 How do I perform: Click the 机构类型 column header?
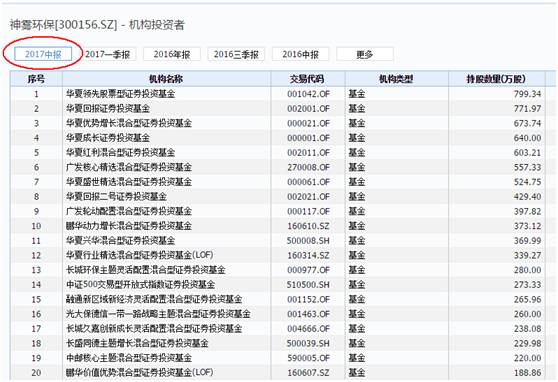click(396, 79)
